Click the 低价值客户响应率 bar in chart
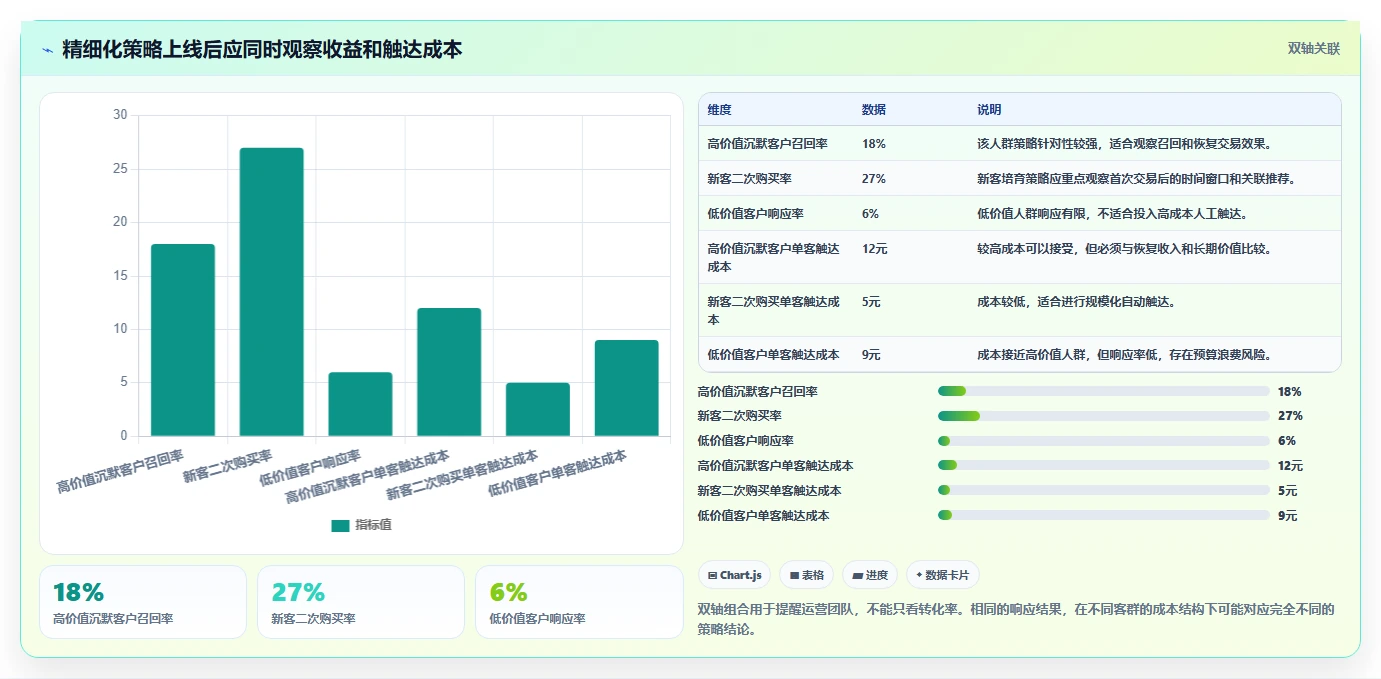 click(360, 404)
